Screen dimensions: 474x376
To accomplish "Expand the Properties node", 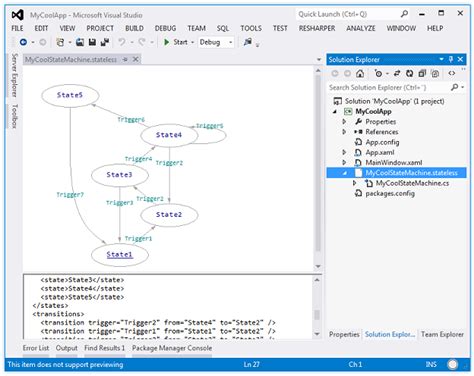I will coord(344,122).
